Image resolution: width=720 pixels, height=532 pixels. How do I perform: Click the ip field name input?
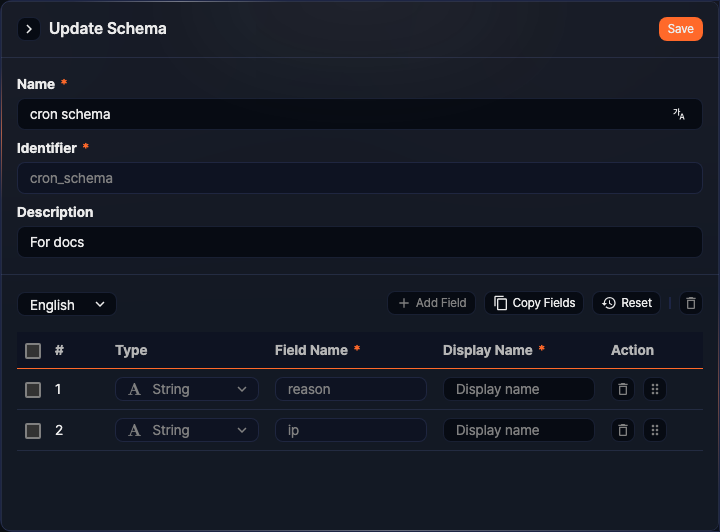coord(350,430)
